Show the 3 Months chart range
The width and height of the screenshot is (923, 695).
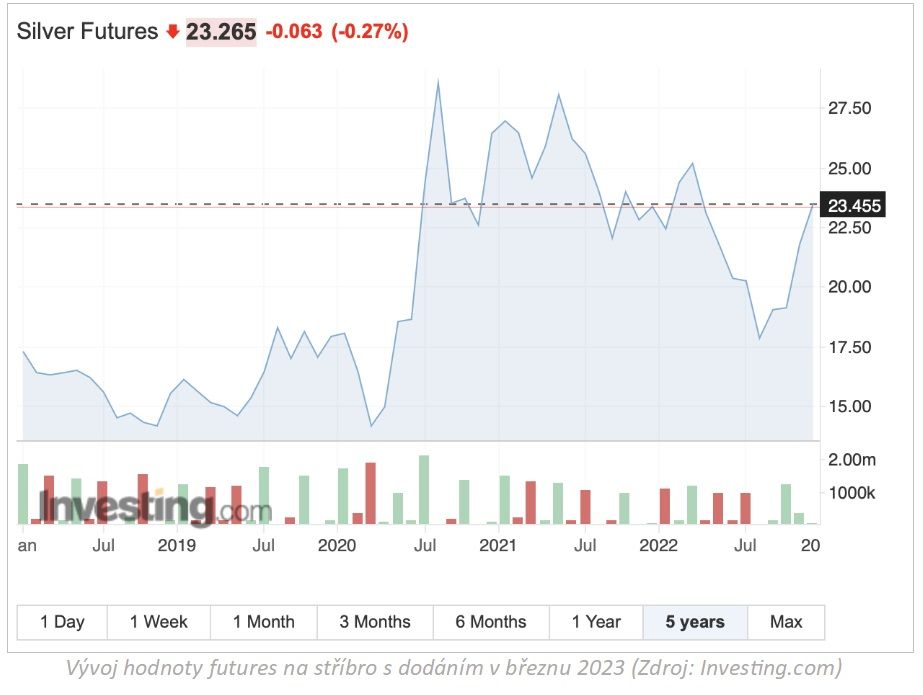tap(375, 622)
